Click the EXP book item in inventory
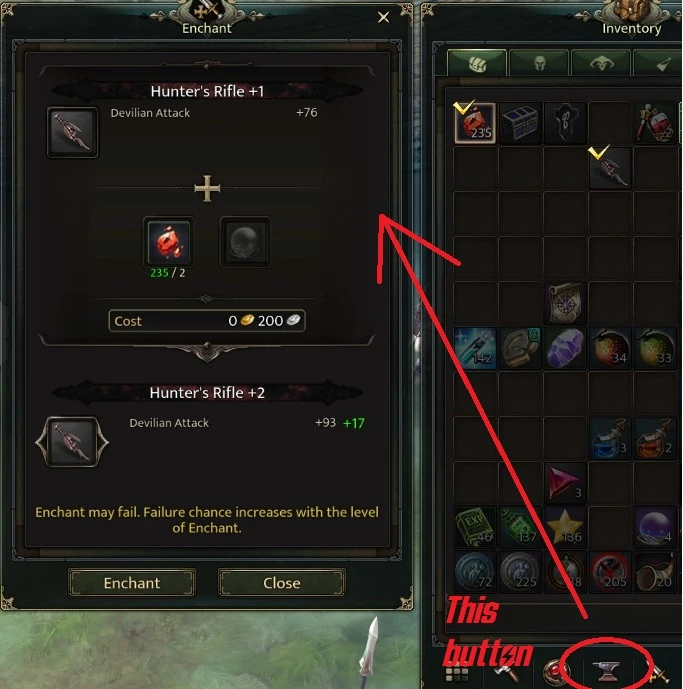The height and width of the screenshot is (689, 683). tap(475, 526)
